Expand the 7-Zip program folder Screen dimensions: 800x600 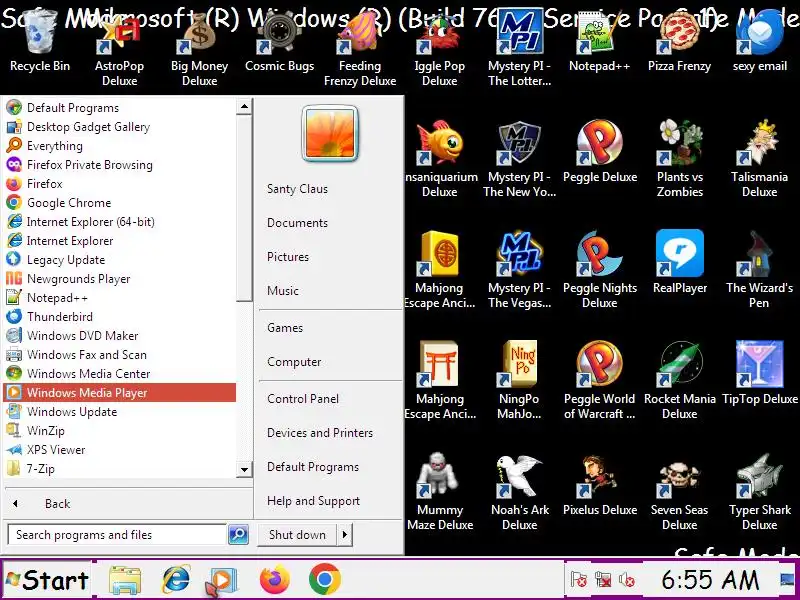[120, 468]
